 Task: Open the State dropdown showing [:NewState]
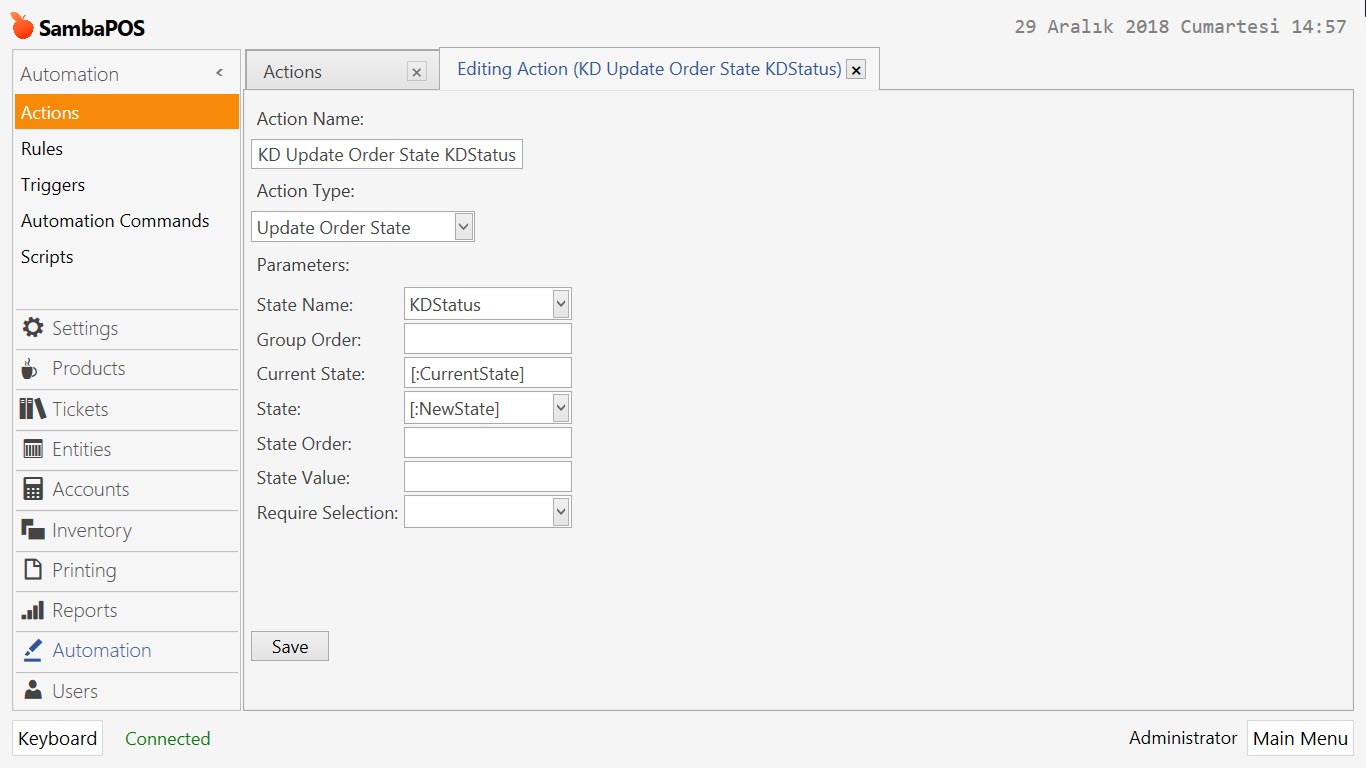pos(560,407)
